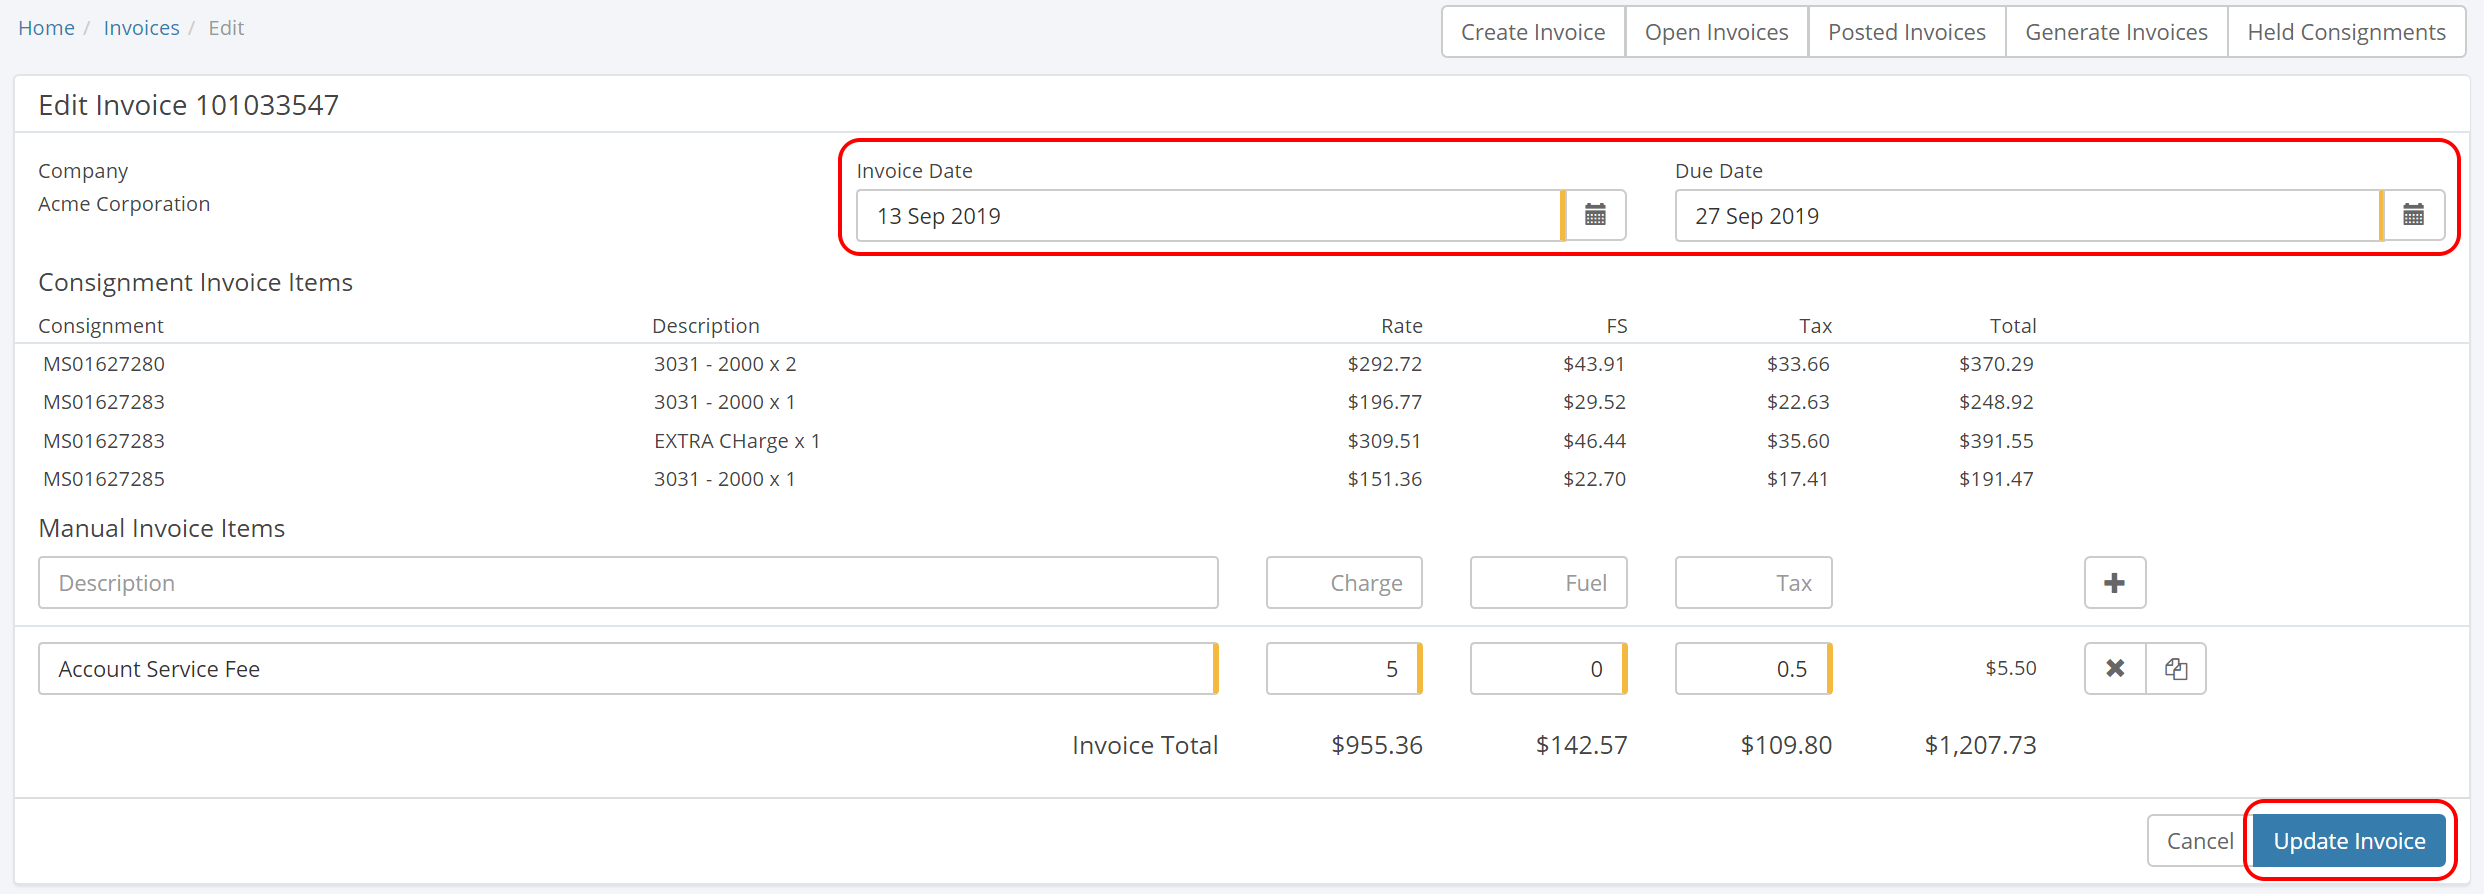This screenshot has height=894, width=2484.
Task: Click the EXTRA CHarge x 1 description
Action: tap(737, 441)
